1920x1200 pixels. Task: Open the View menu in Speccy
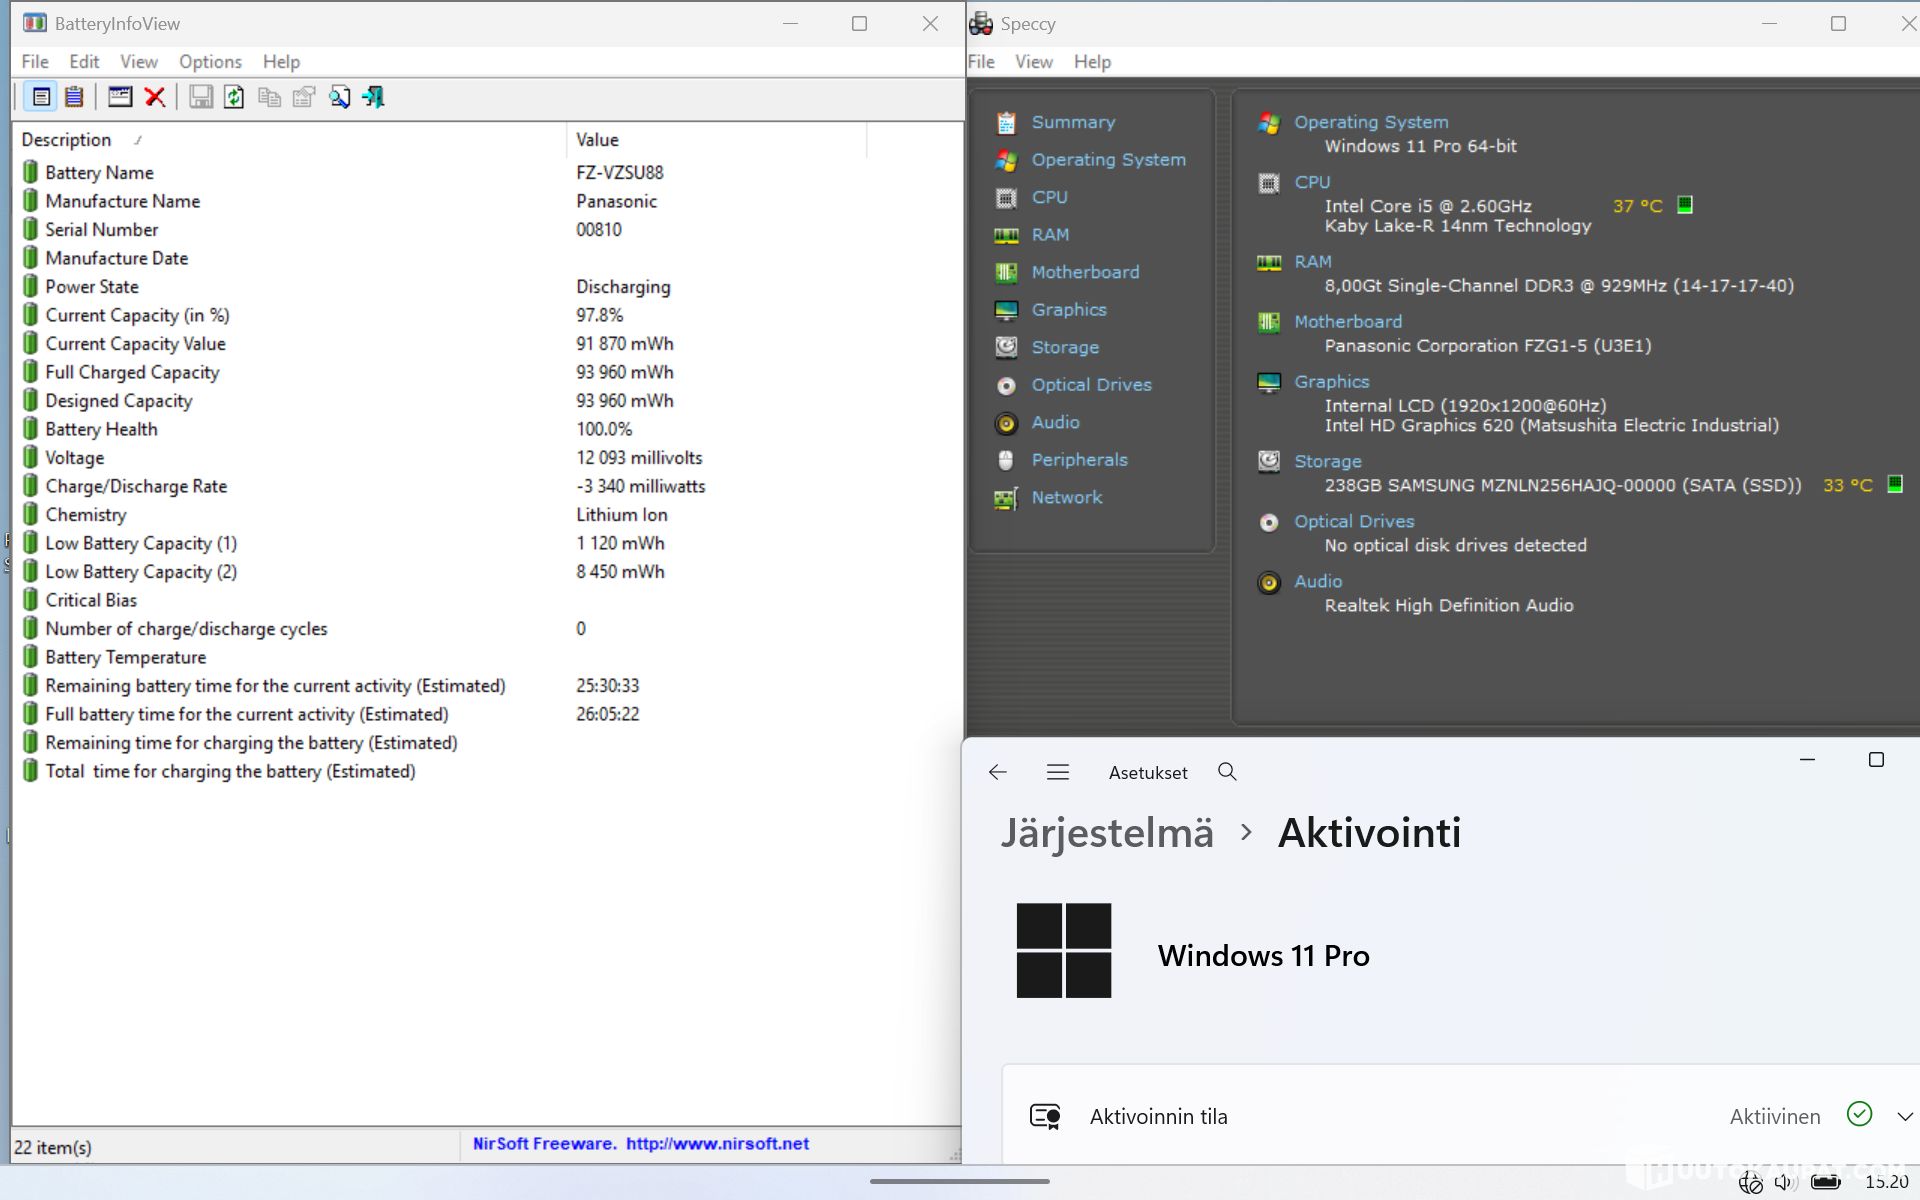(x=1033, y=62)
